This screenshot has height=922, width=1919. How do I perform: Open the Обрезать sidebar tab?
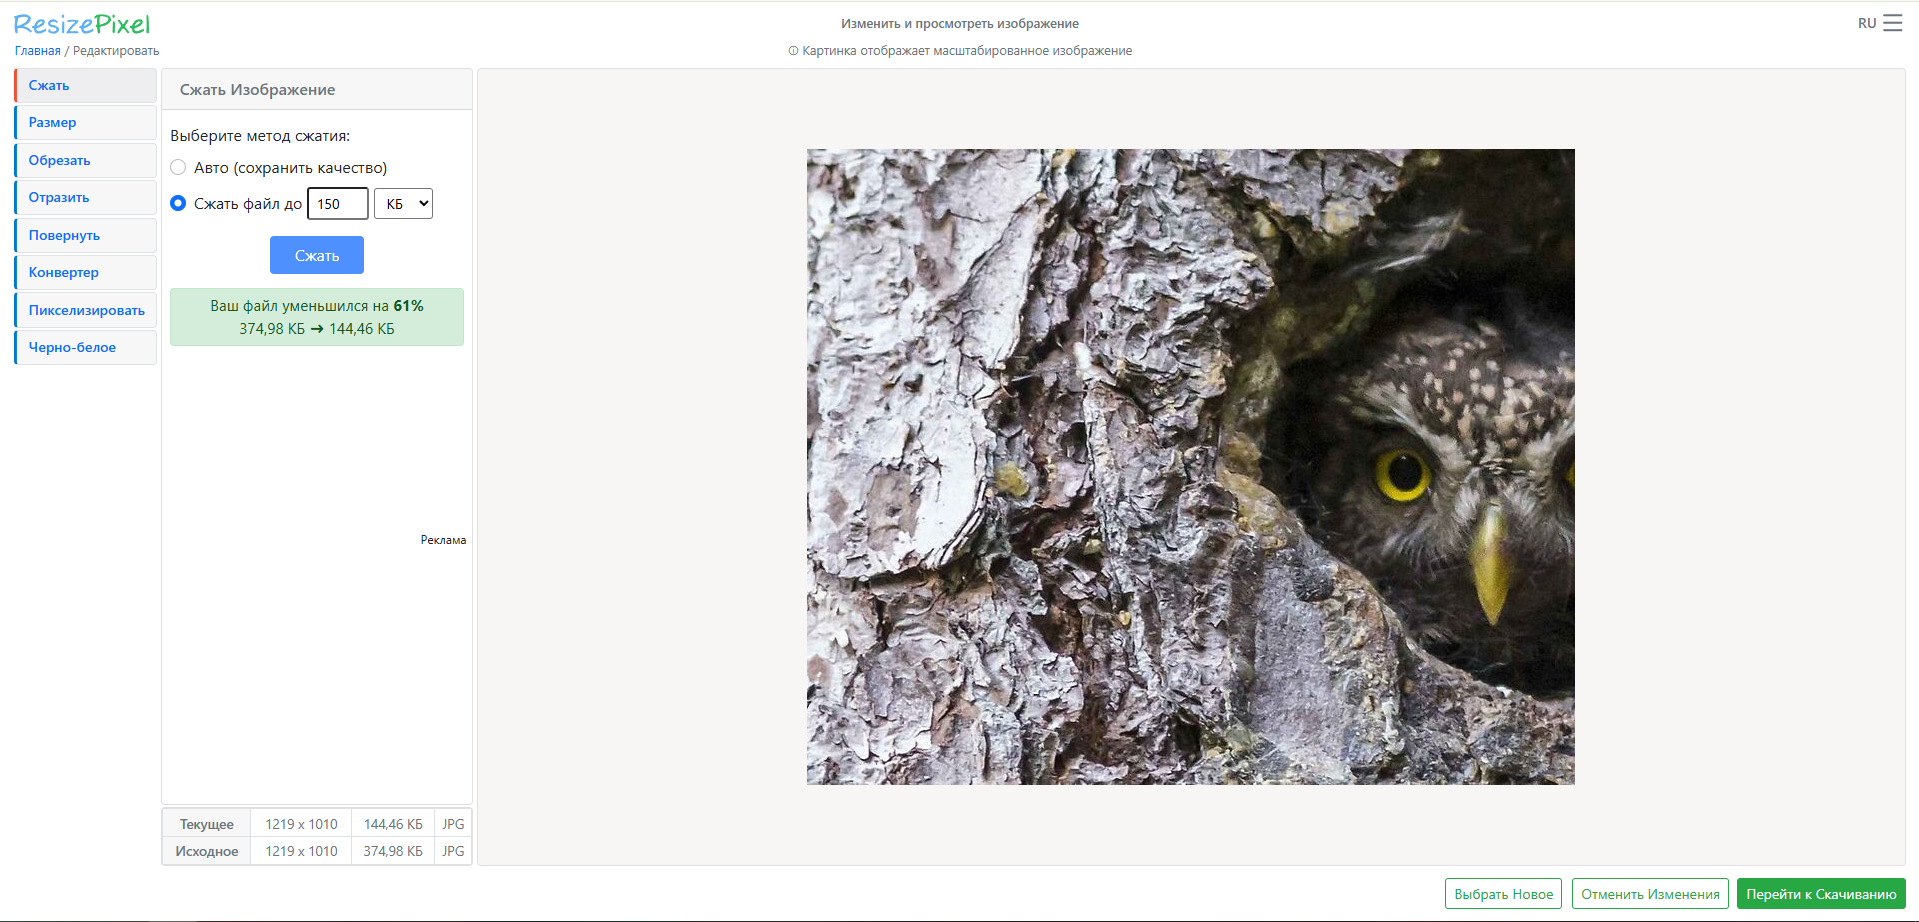coord(86,160)
